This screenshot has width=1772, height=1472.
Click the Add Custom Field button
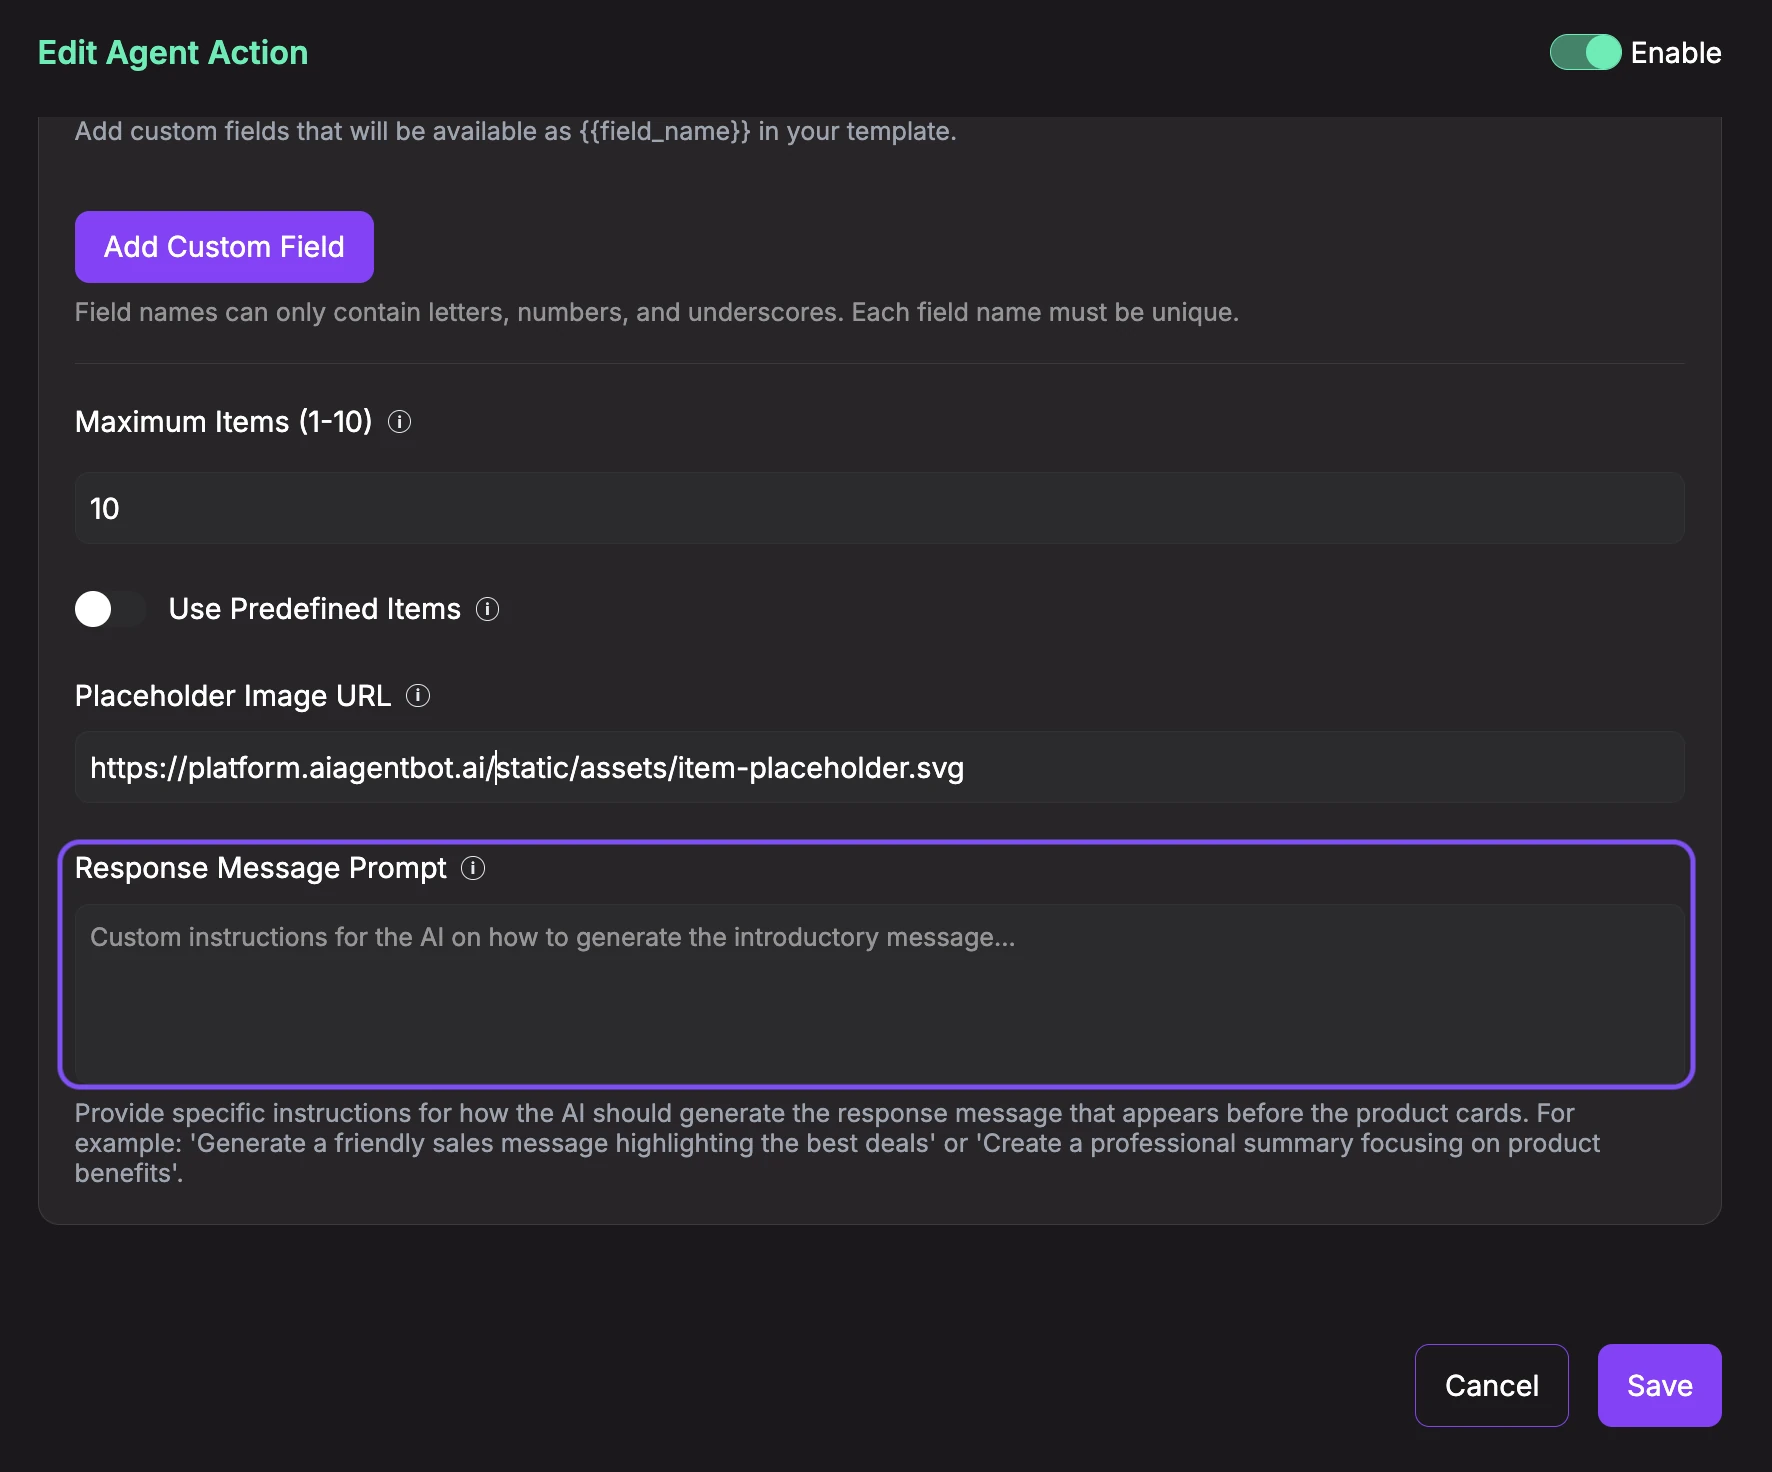[x=223, y=246]
